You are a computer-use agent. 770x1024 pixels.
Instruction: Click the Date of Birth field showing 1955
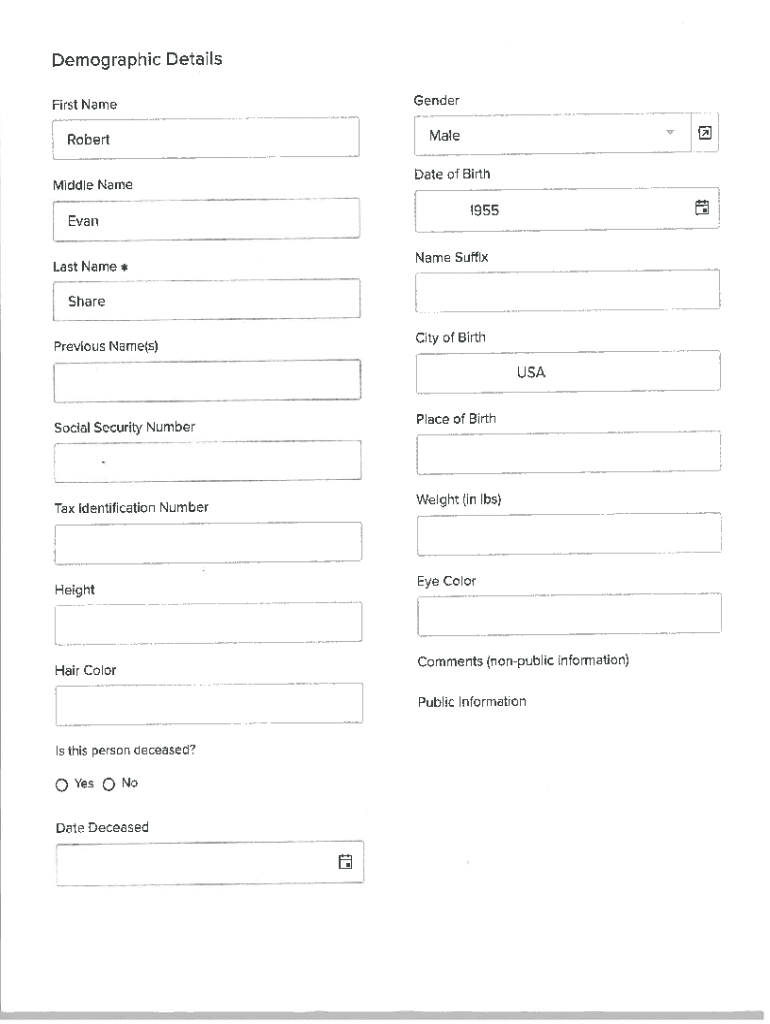(550, 210)
